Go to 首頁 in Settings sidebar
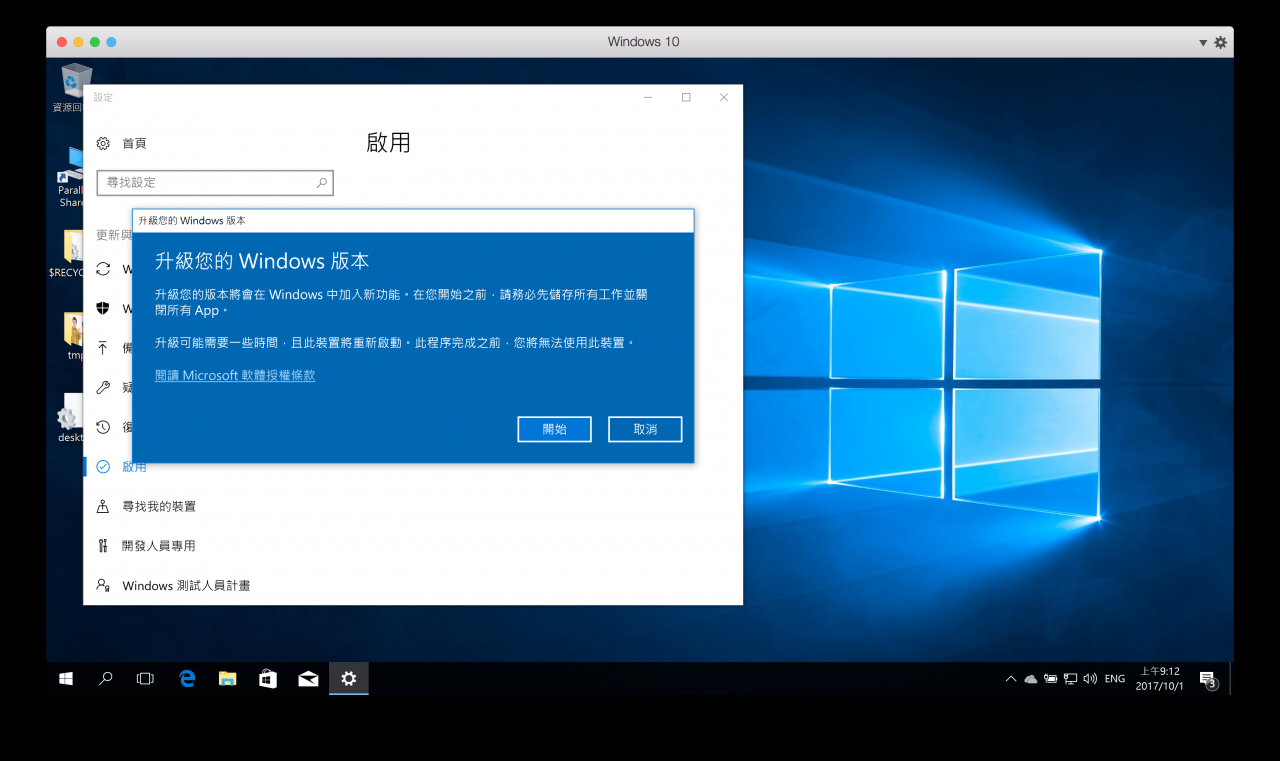The image size is (1280, 761). pyautogui.click(x=134, y=144)
